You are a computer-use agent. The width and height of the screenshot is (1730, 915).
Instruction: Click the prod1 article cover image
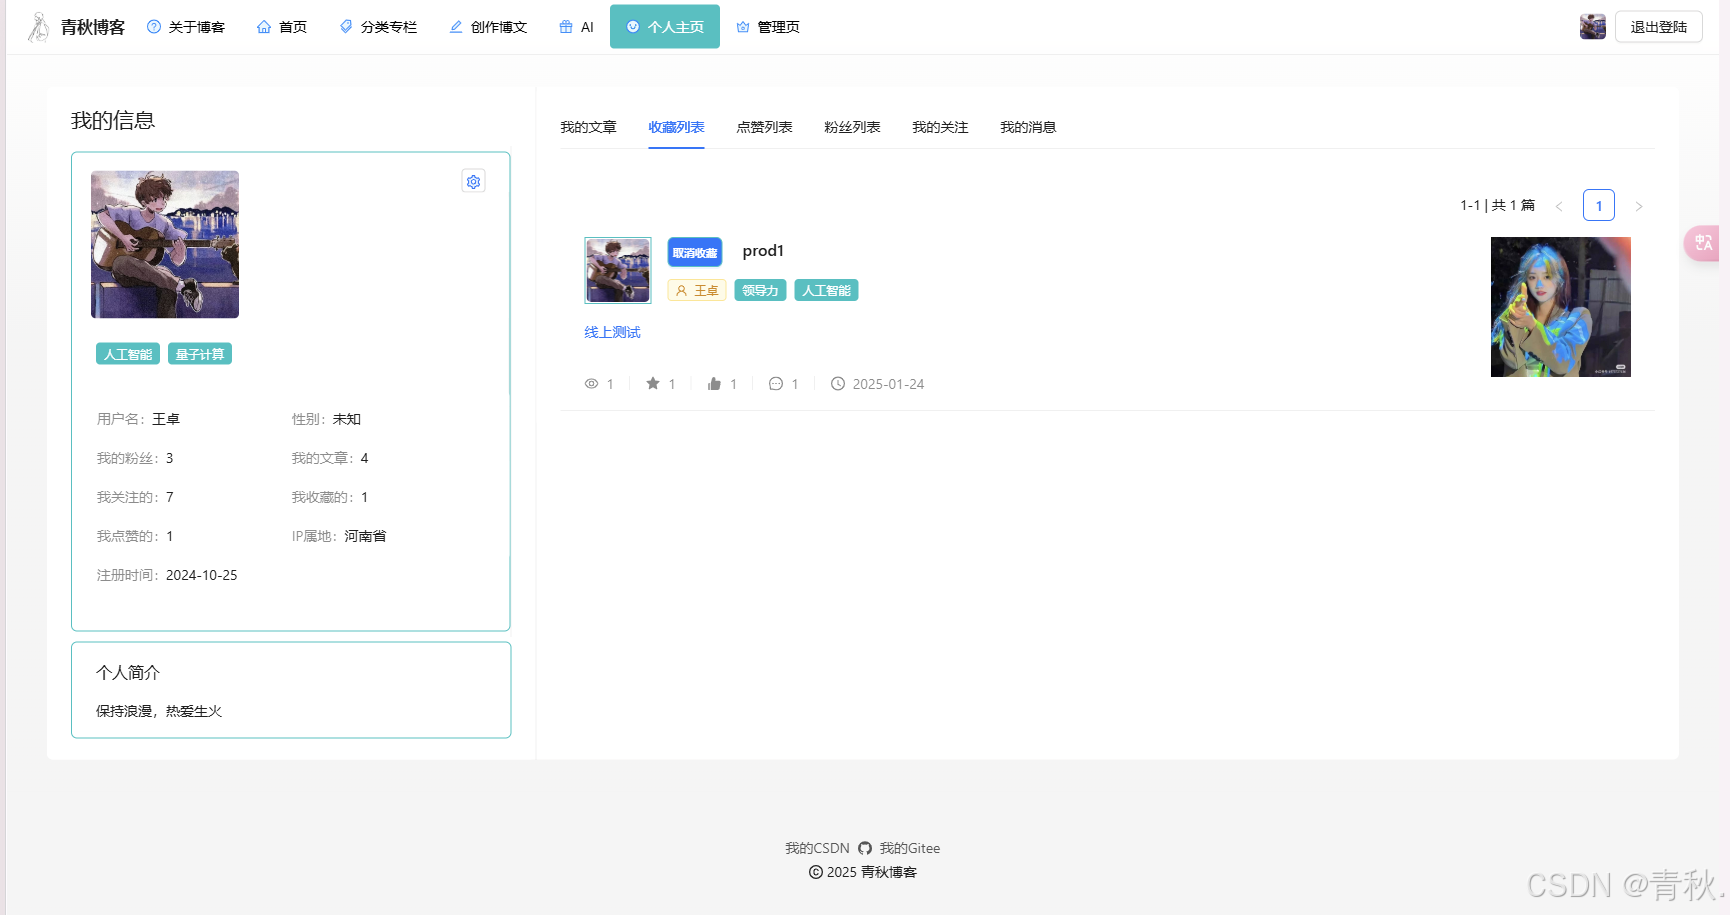pos(1560,307)
